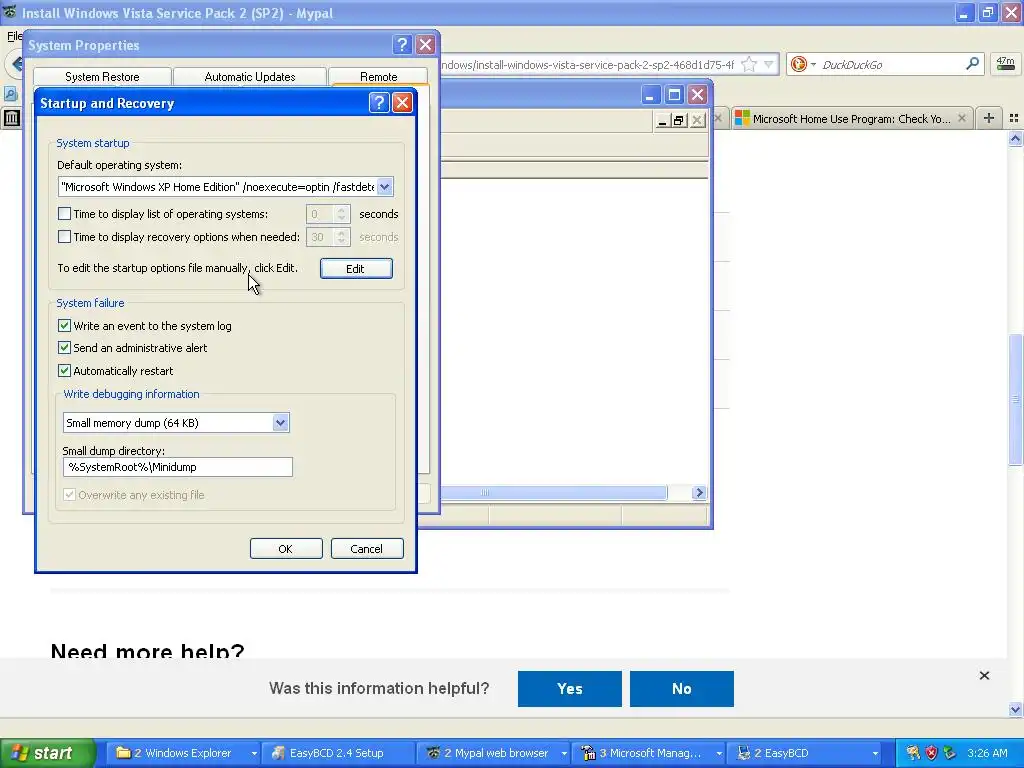Click the first system tray icon

click(913, 753)
